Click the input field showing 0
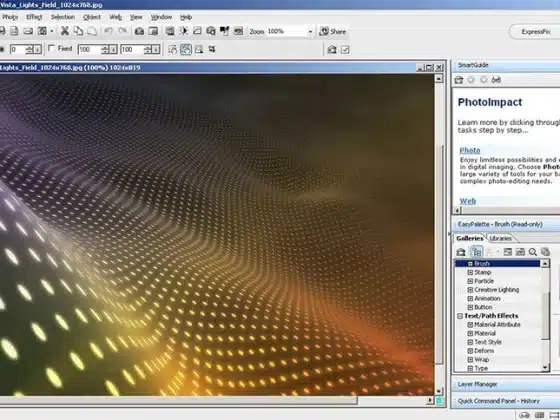This screenshot has width=560, height=420. pos(18,50)
